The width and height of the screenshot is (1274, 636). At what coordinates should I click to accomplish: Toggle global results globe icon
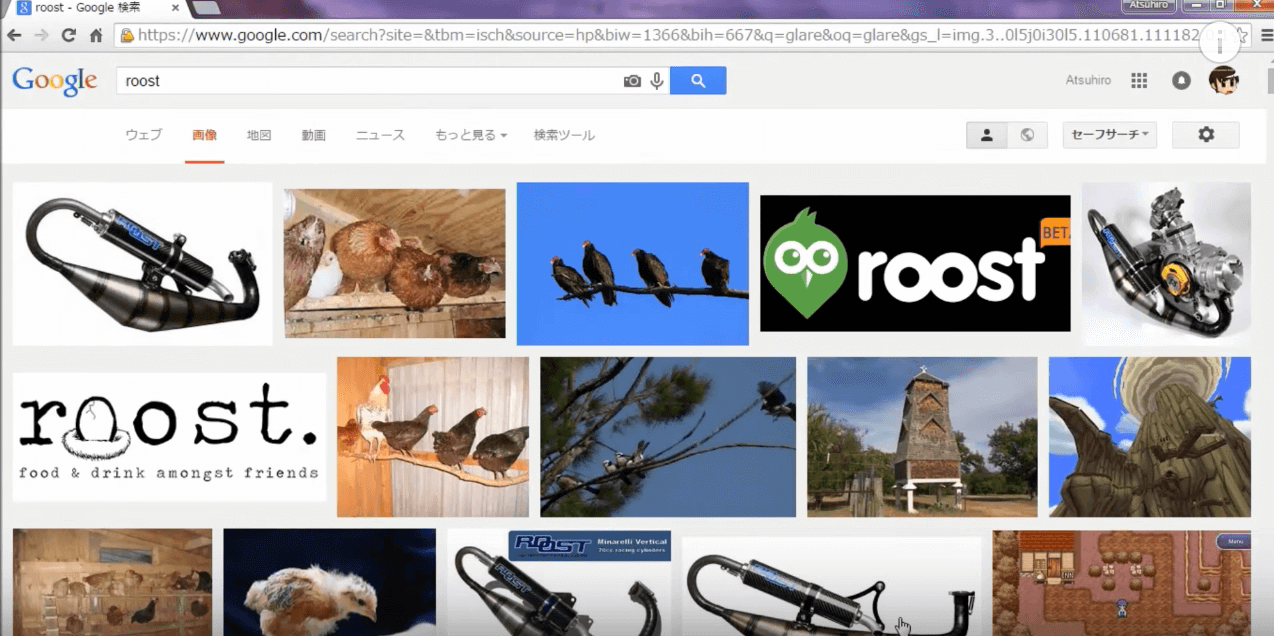click(1027, 135)
